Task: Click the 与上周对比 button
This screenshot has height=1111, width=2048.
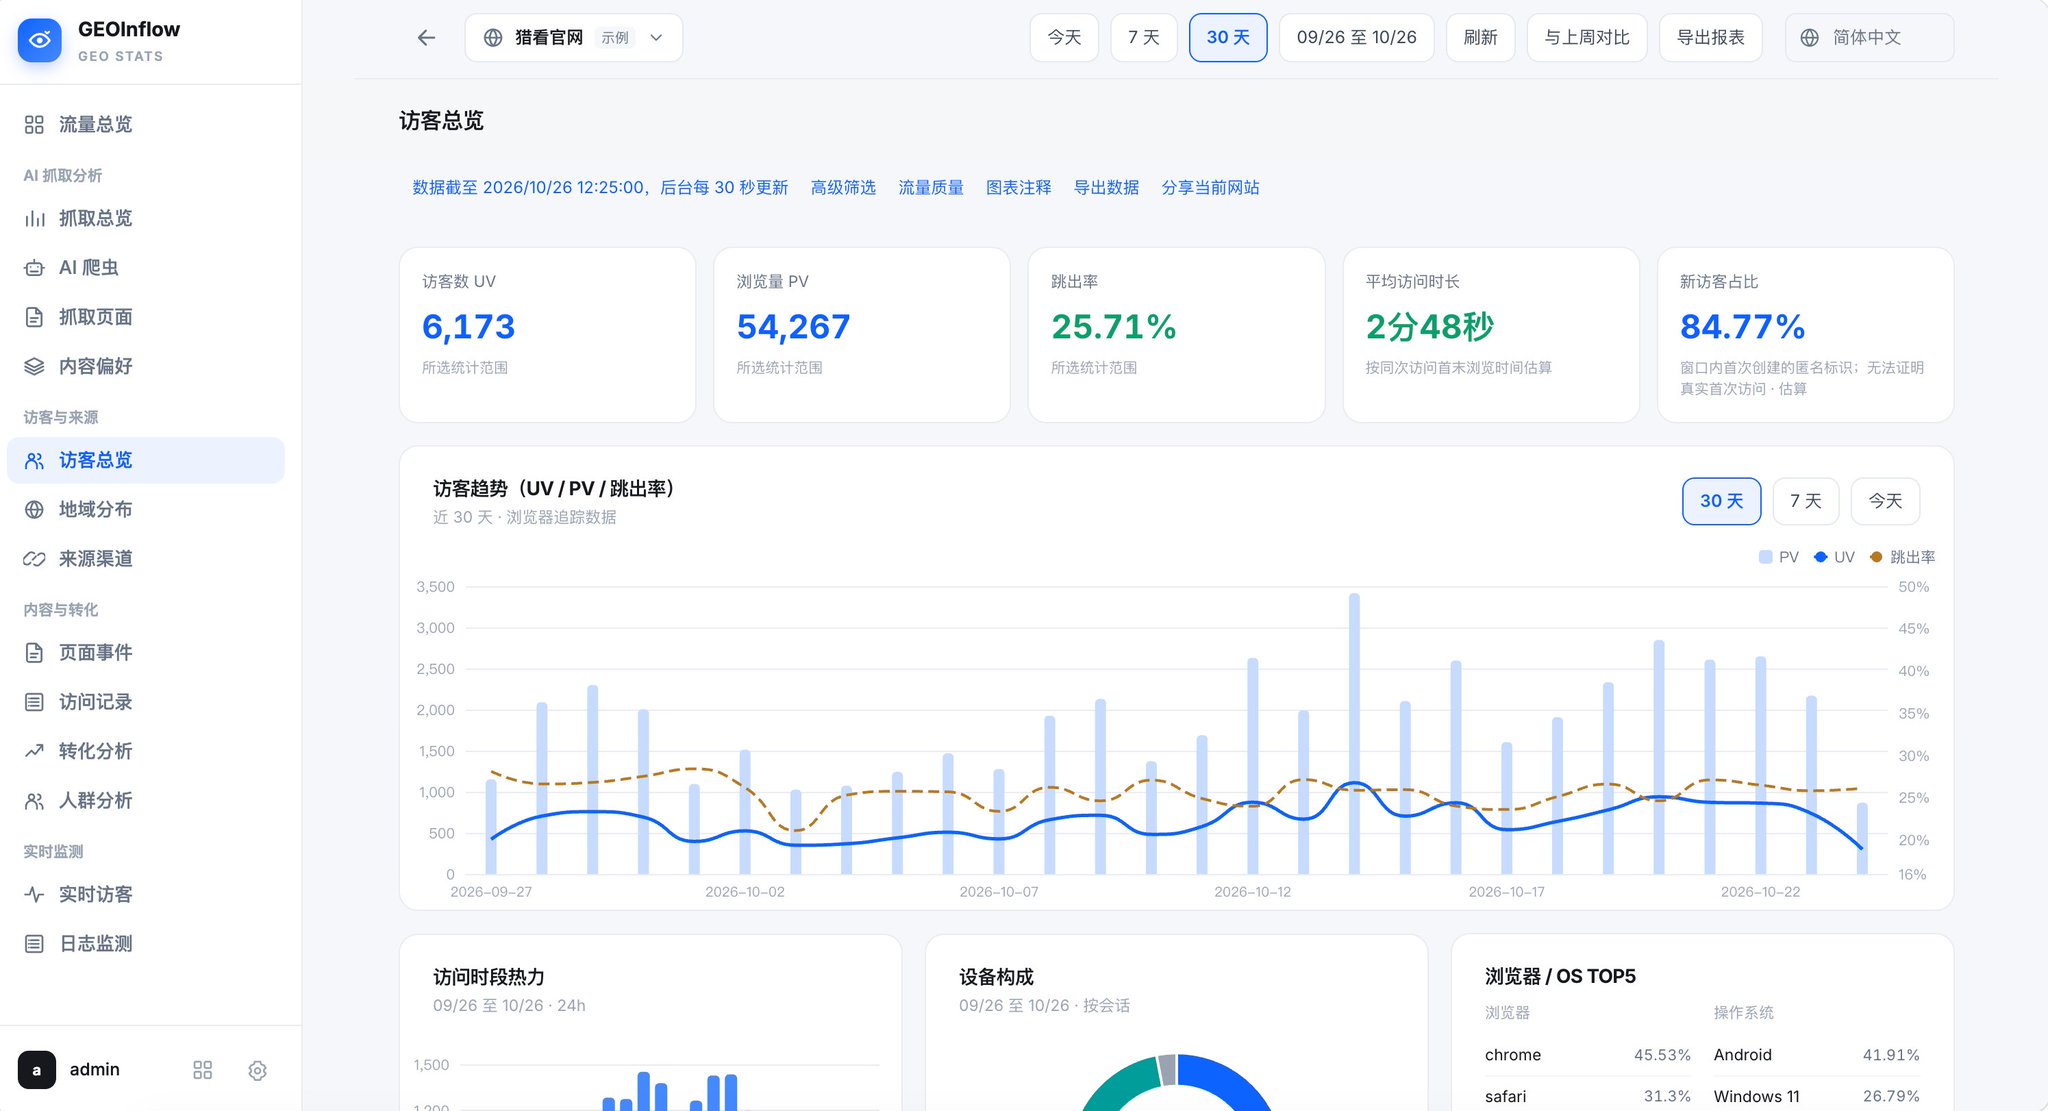Action: point(1587,38)
